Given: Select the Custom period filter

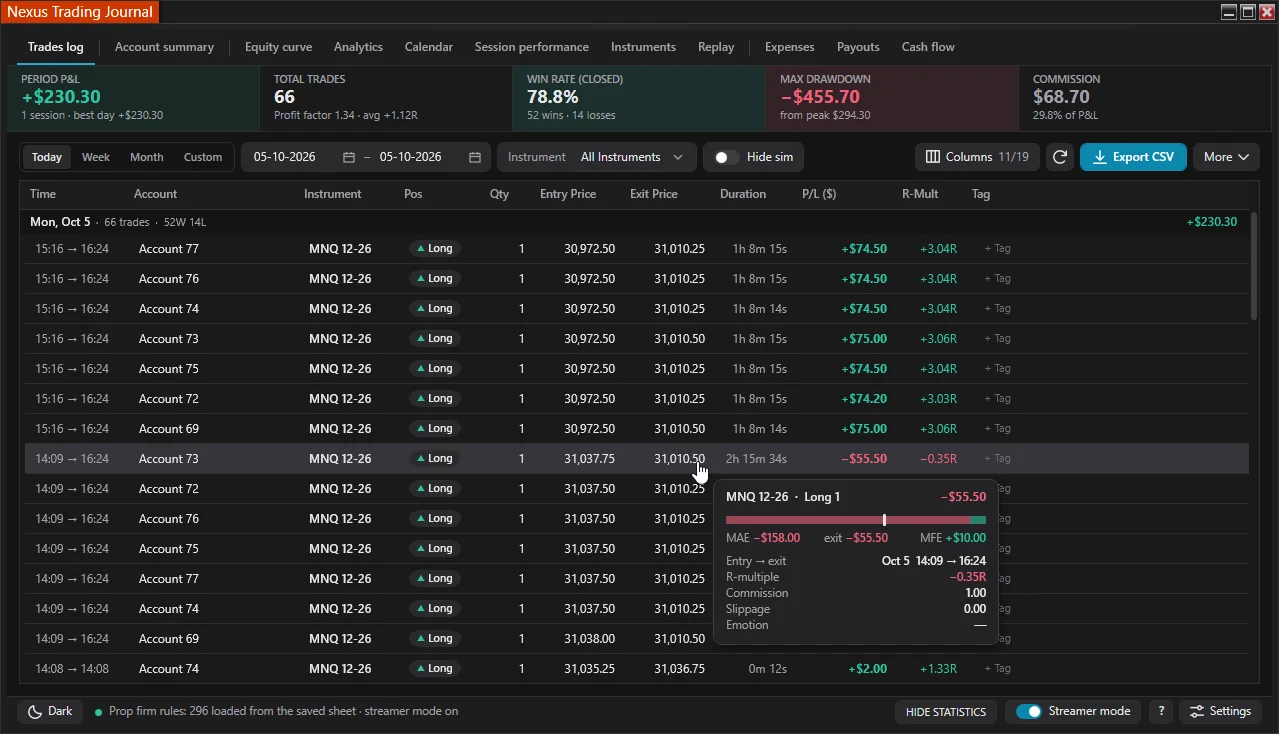Looking at the screenshot, I should click(x=203, y=157).
